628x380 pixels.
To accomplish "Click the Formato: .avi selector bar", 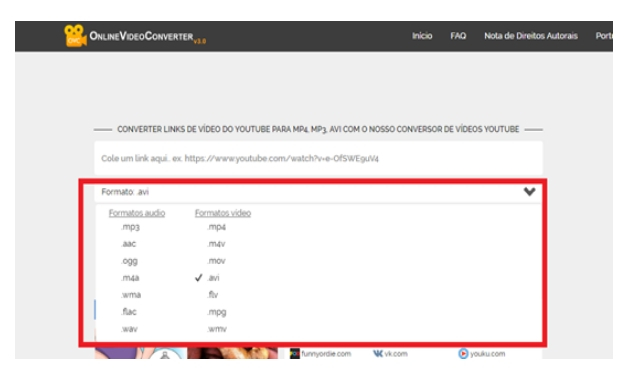I will coord(318,192).
